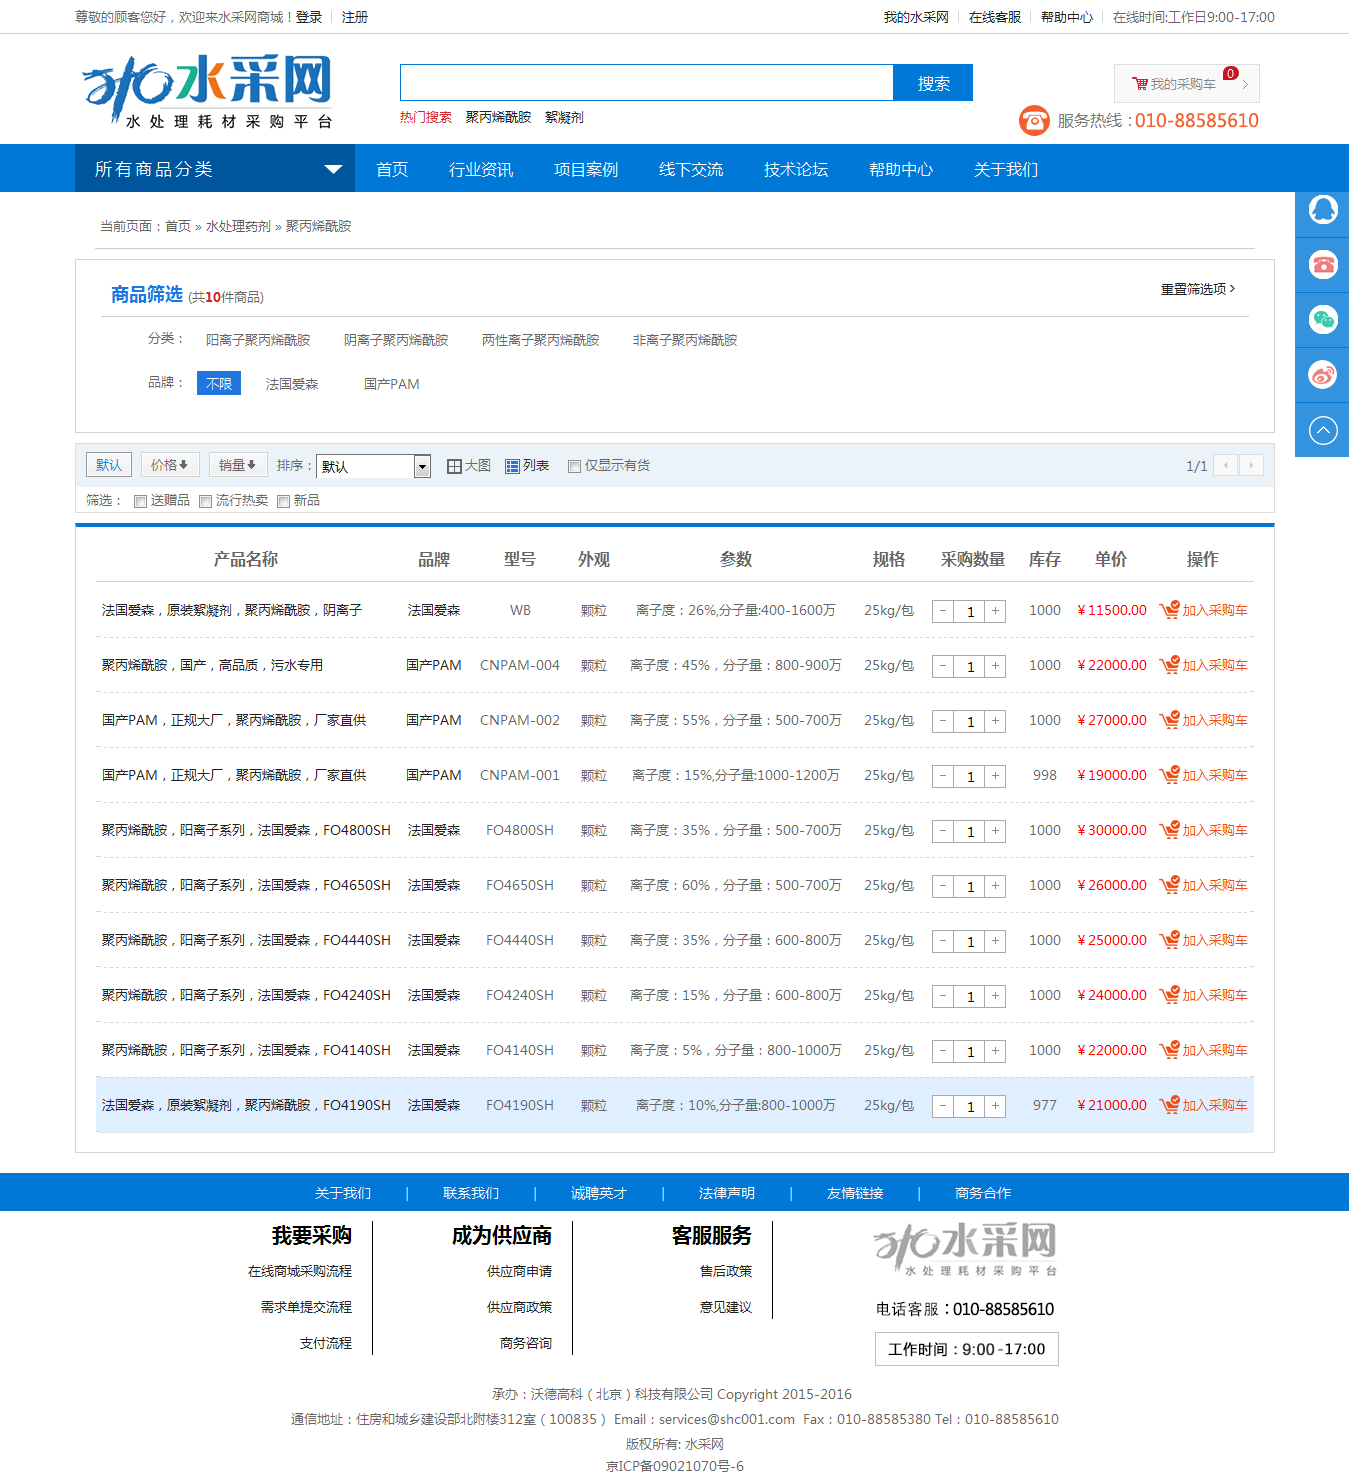This screenshot has width=1349, height=1475.
Task: Add CNPAM-004 to purchase cart
Action: coord(1203,665)
